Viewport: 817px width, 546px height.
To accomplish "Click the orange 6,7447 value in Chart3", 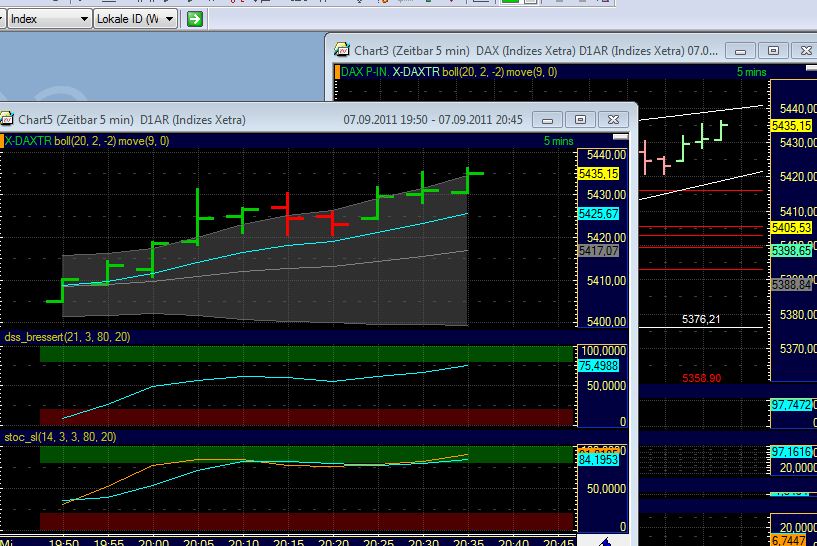I will [x=789, y=540].
